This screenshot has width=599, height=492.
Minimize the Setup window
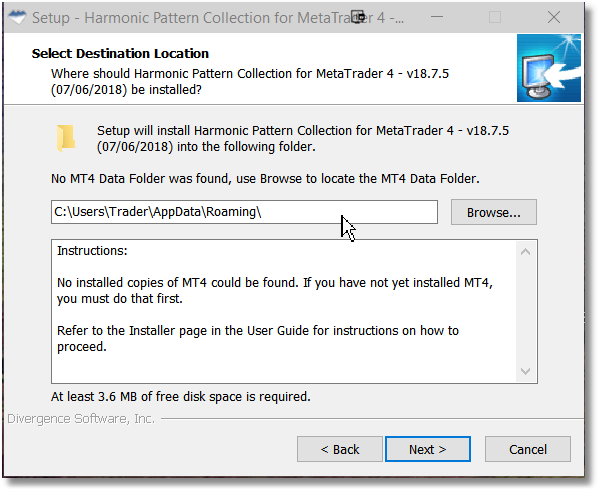[437, 17]
